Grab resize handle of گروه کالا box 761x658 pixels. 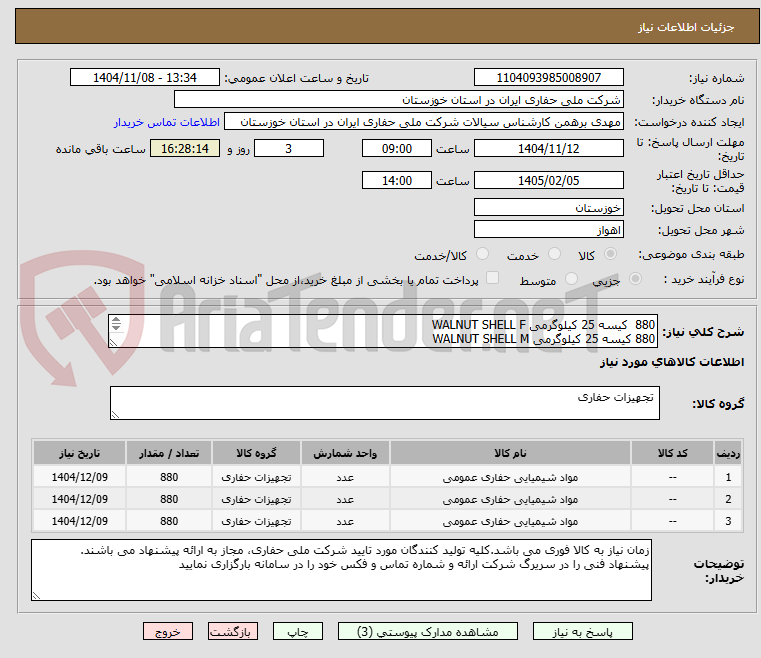(115, 414)
